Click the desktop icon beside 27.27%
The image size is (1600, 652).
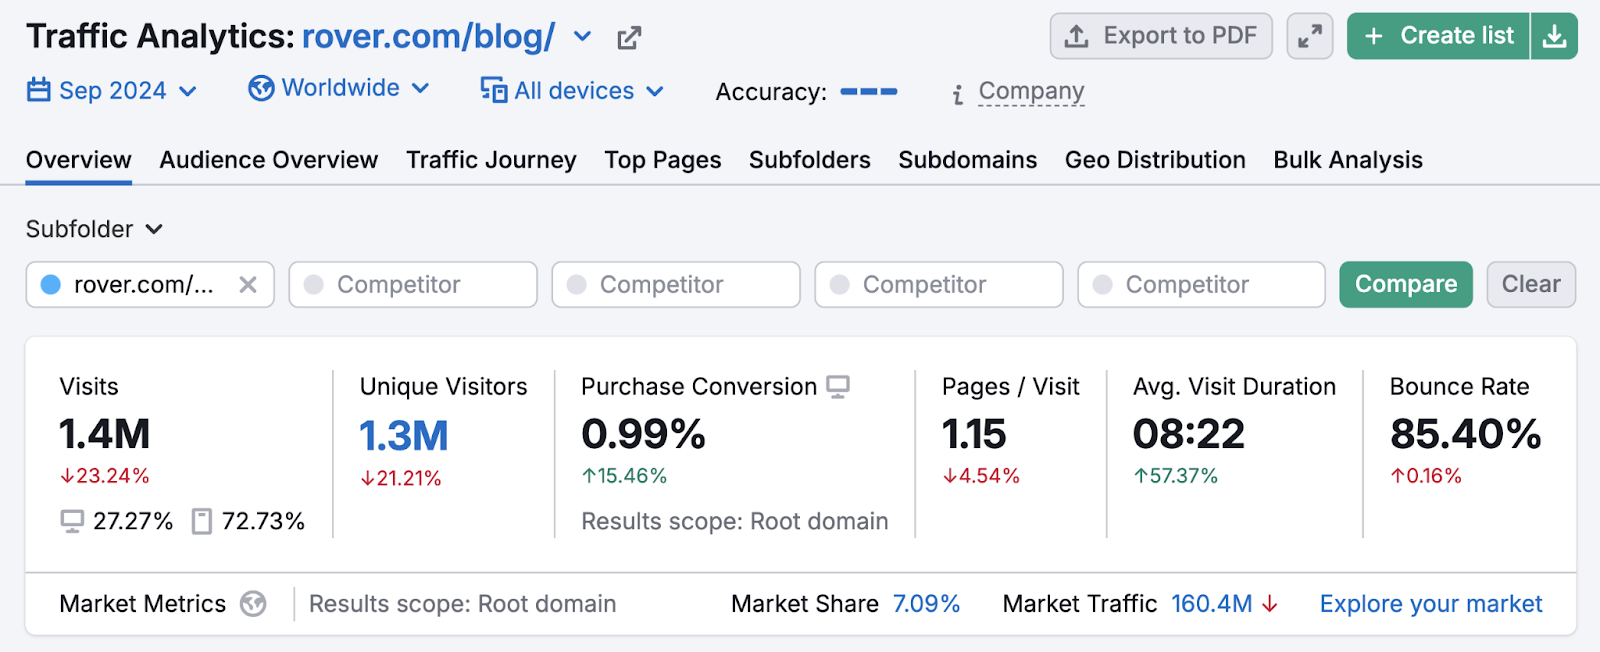[72, 521]
